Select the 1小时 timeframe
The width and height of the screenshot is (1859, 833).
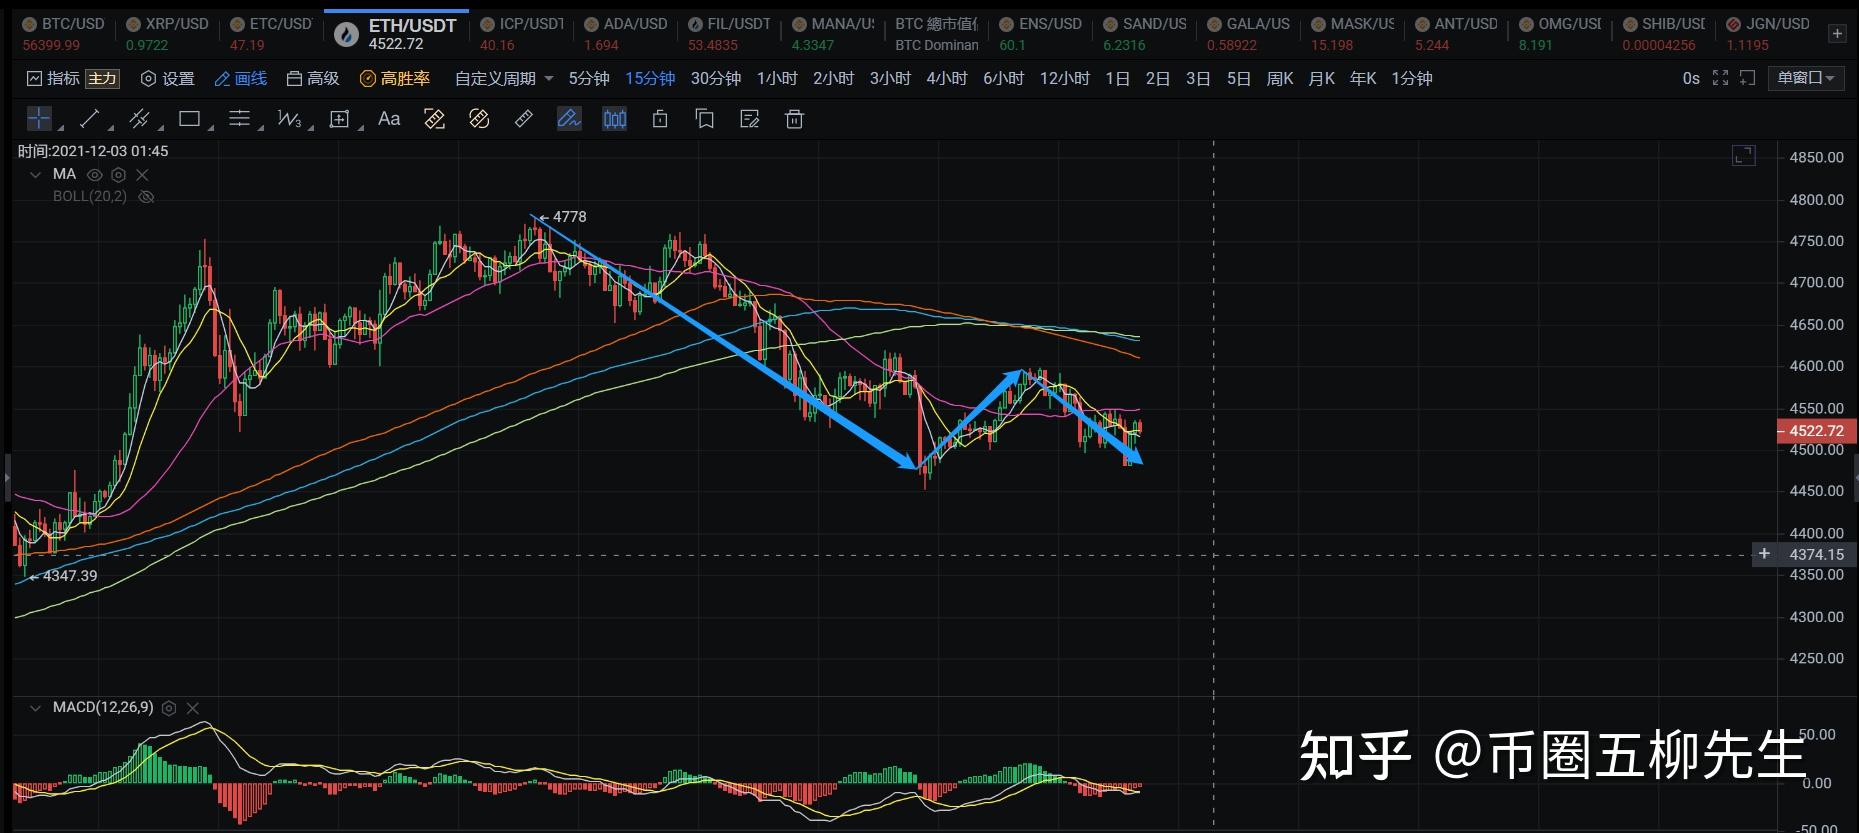click(x=777, y=78)
